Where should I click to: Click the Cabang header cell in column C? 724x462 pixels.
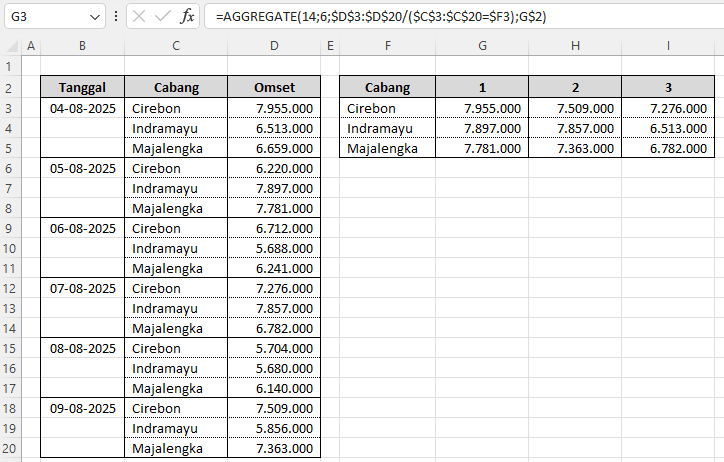pyautogui.click(x=176, y=87)
